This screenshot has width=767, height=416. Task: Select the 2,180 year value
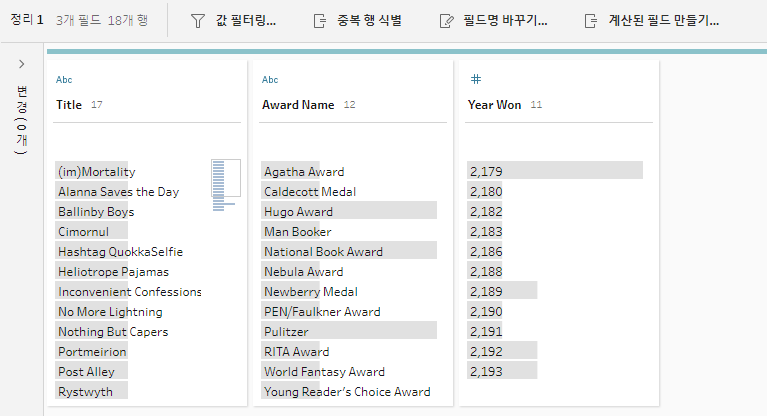point(486,192)
